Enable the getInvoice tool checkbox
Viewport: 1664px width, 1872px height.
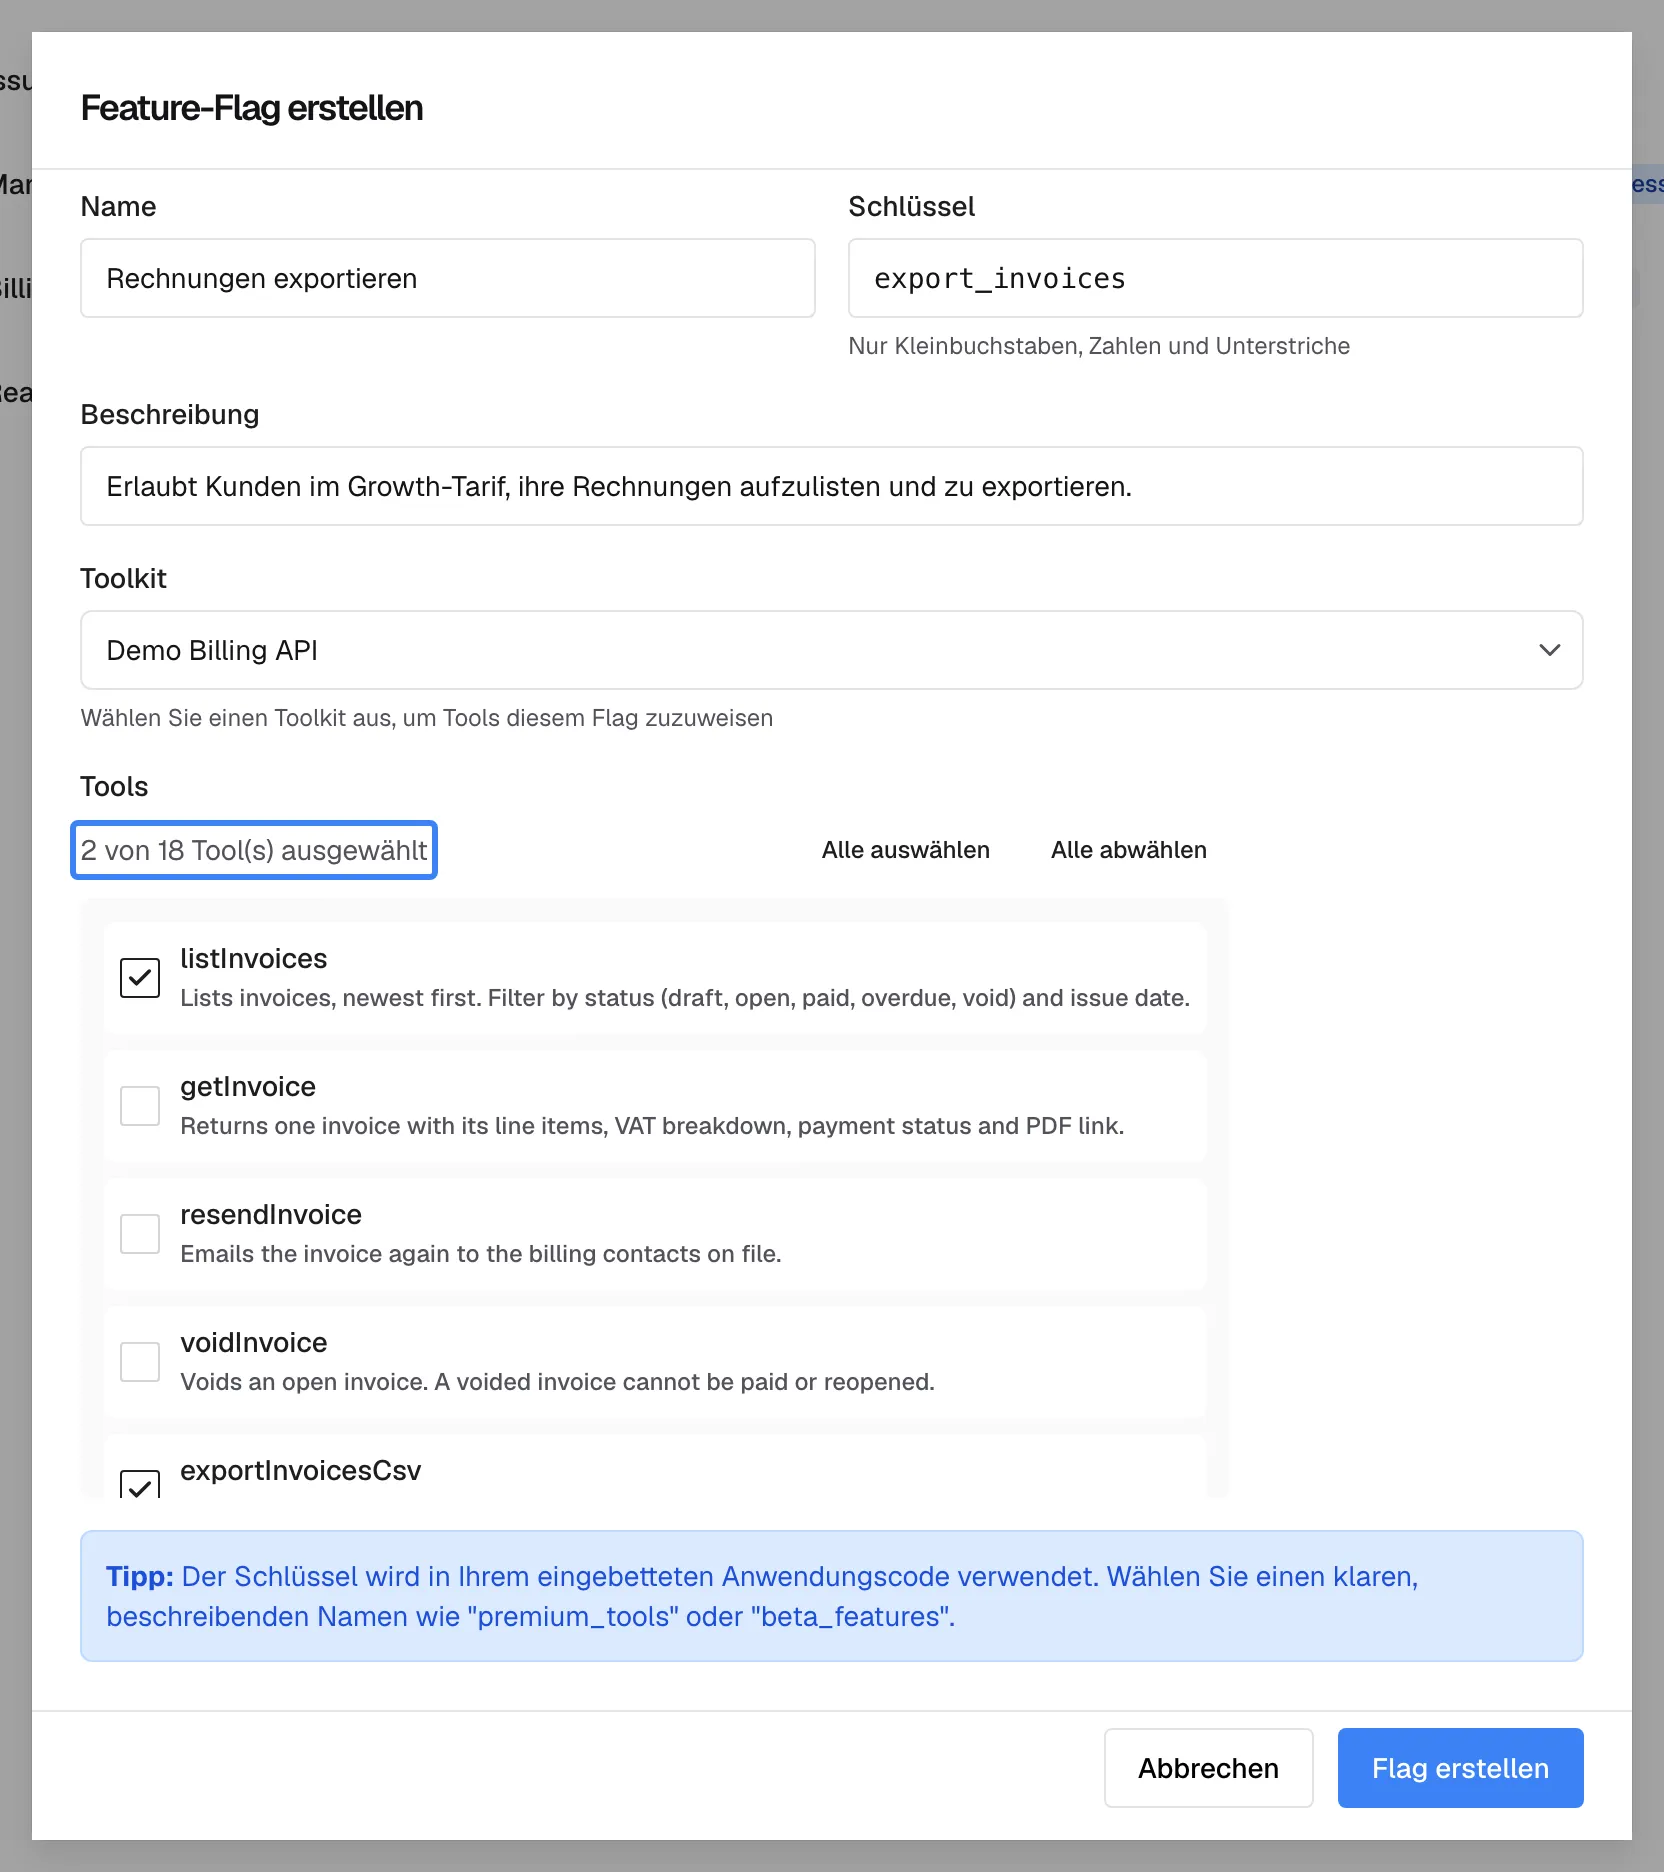[x=140, y=1106]
